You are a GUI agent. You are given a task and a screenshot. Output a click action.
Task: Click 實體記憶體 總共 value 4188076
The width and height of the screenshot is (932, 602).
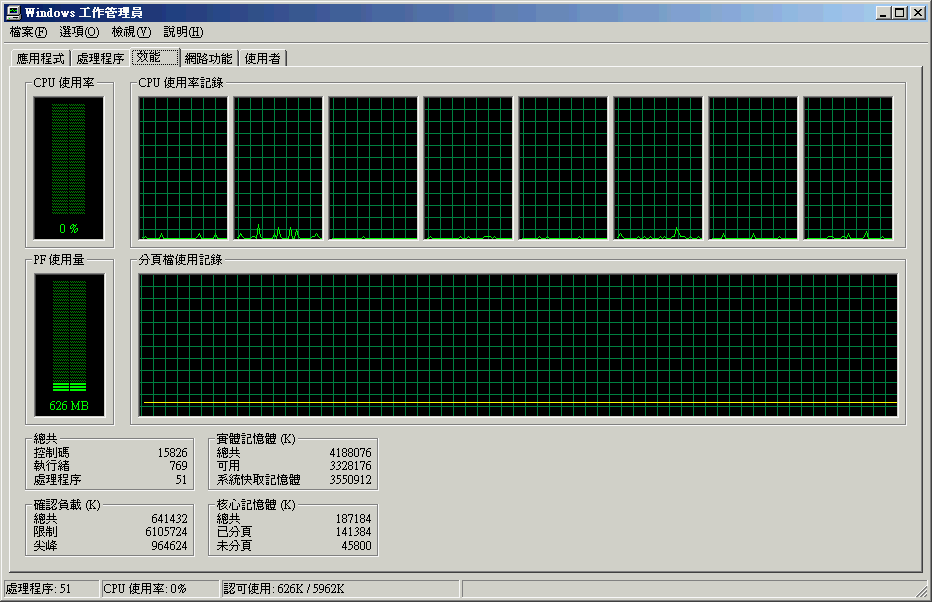click(x=351, y=453)
